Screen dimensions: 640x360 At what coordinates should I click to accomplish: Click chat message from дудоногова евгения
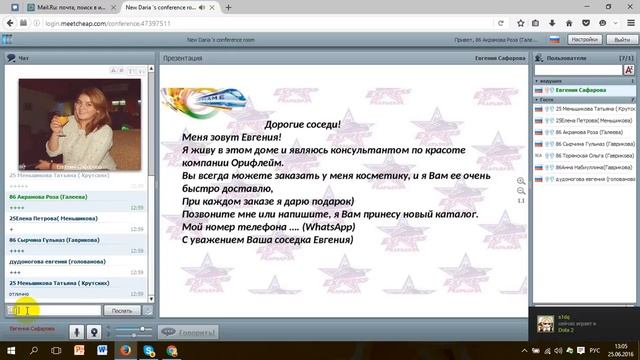point(76,267)
